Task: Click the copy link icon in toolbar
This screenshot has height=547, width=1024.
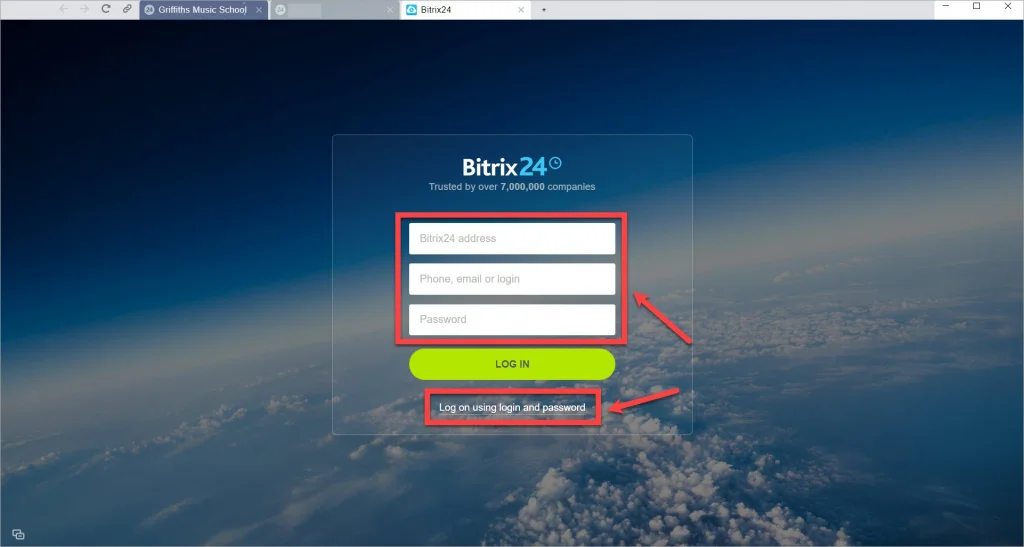Action: point(127,9)
